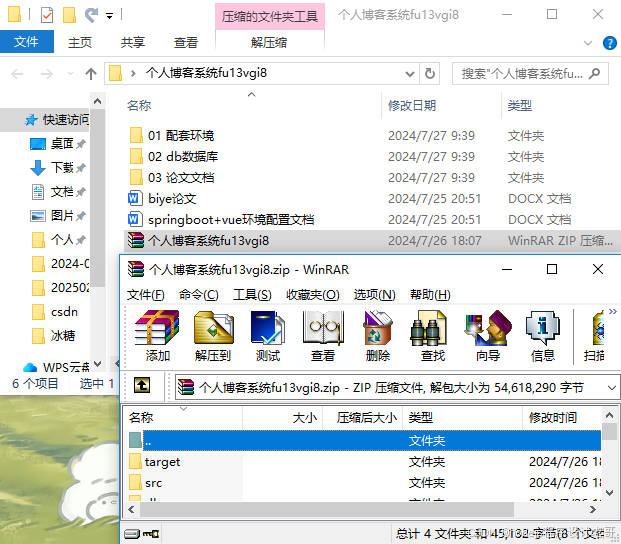The image size is (621, 544).
Task: Open WinRAR 选项(N) menu
Action: tap(375, 295)
